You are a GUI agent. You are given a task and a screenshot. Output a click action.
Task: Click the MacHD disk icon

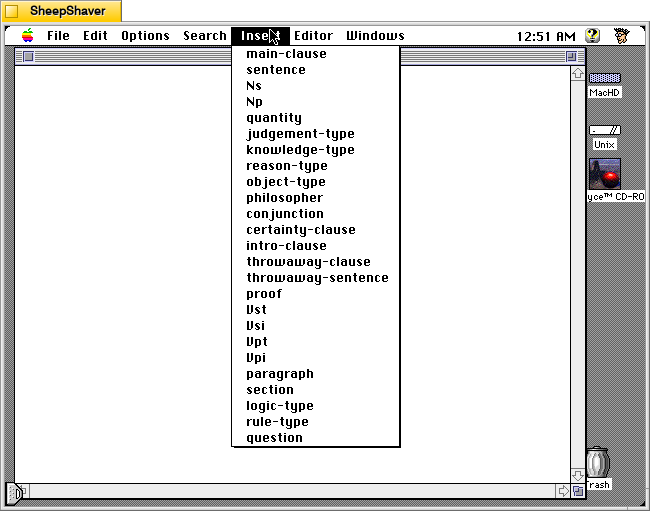(604, 79)
